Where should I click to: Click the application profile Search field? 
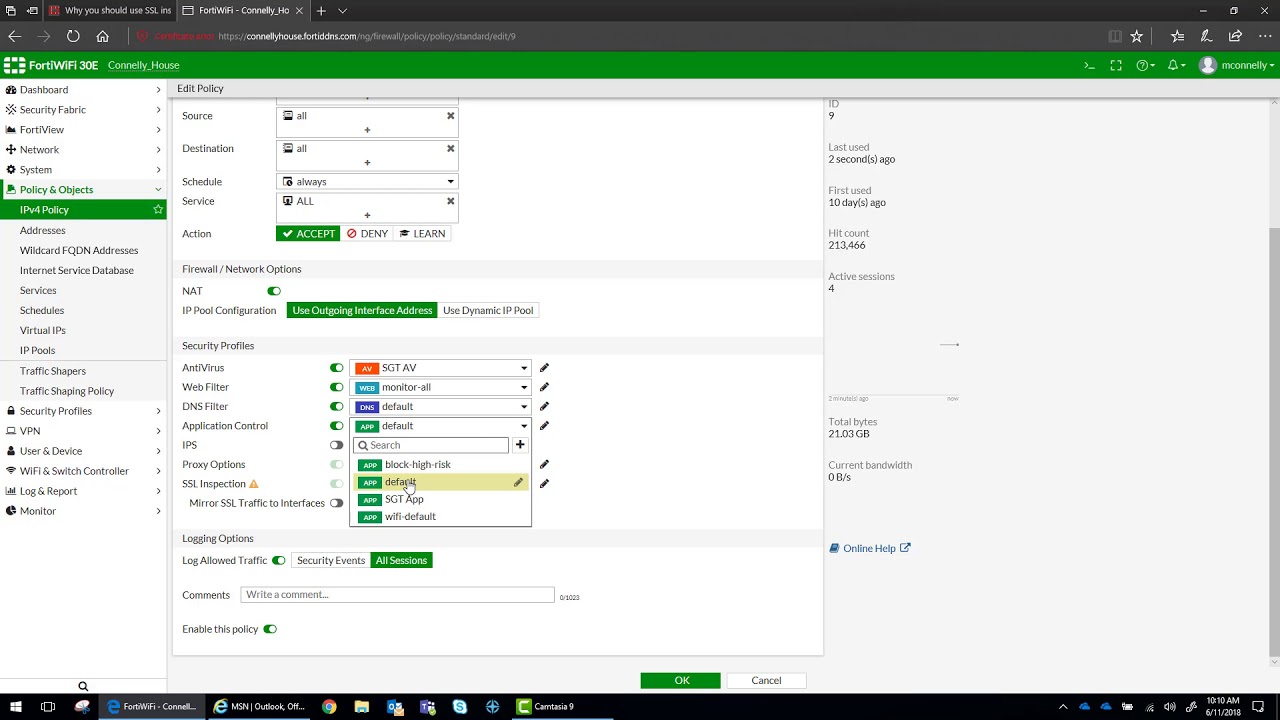431,445
